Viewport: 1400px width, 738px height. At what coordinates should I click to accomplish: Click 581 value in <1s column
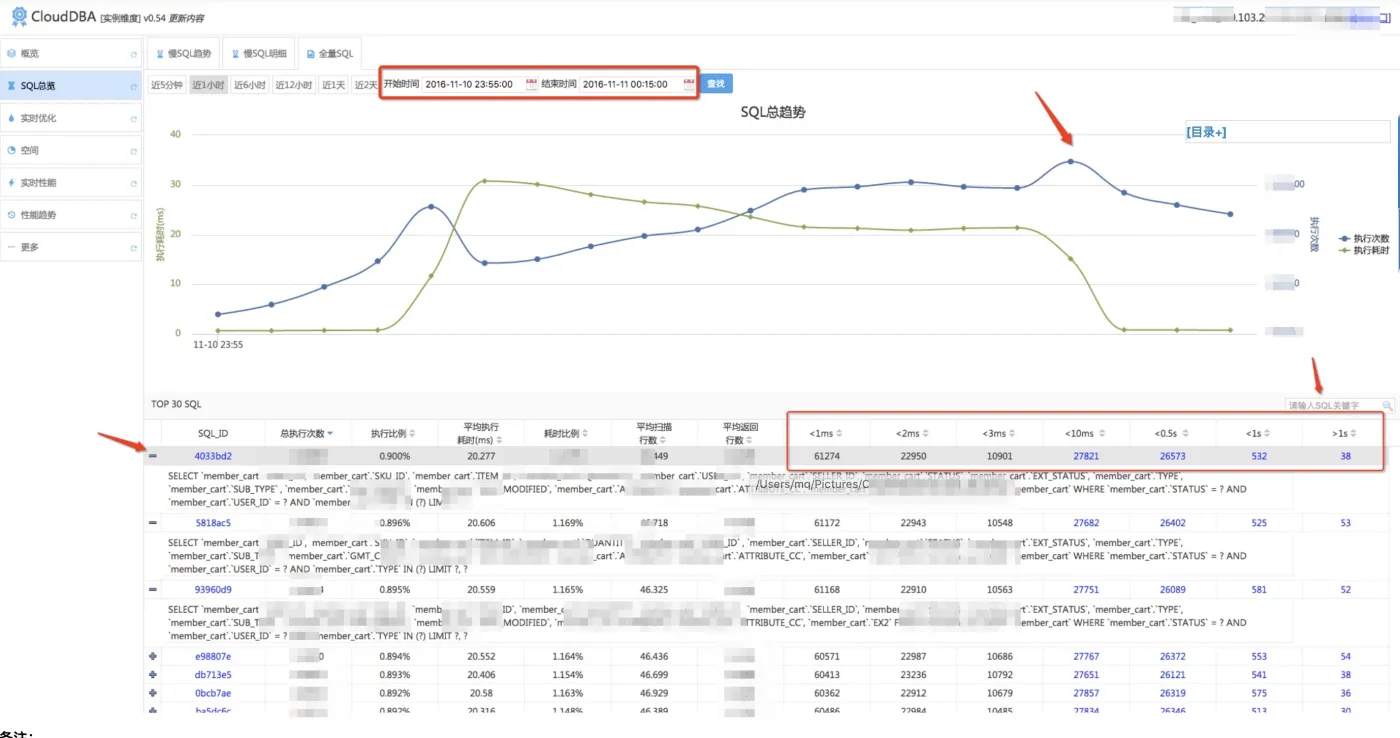(1259, 590)
